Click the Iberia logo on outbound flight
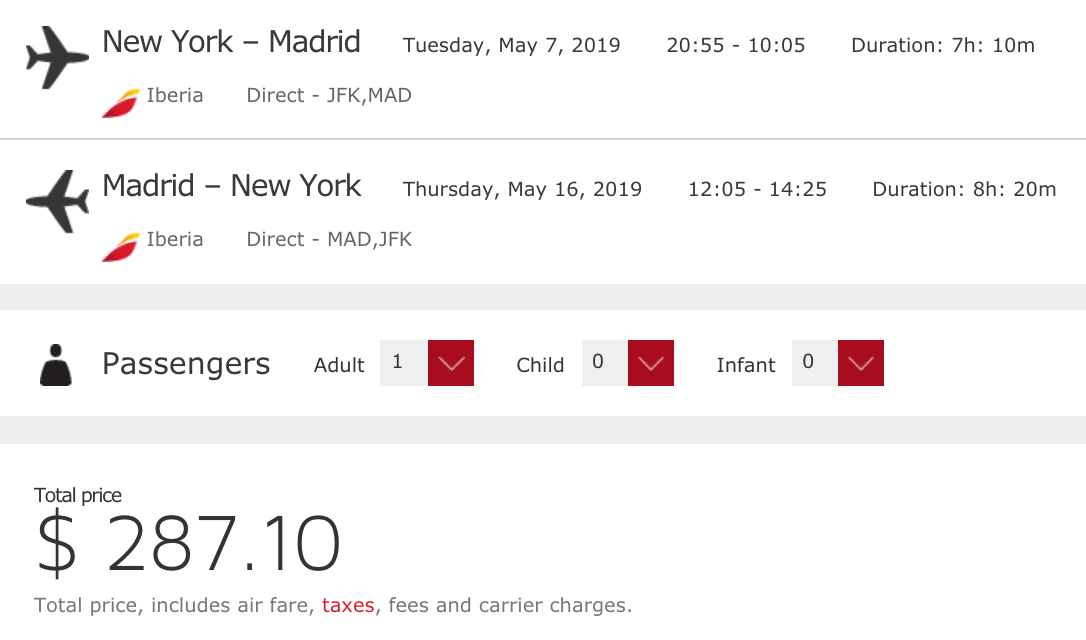 (x=120, y=102)
